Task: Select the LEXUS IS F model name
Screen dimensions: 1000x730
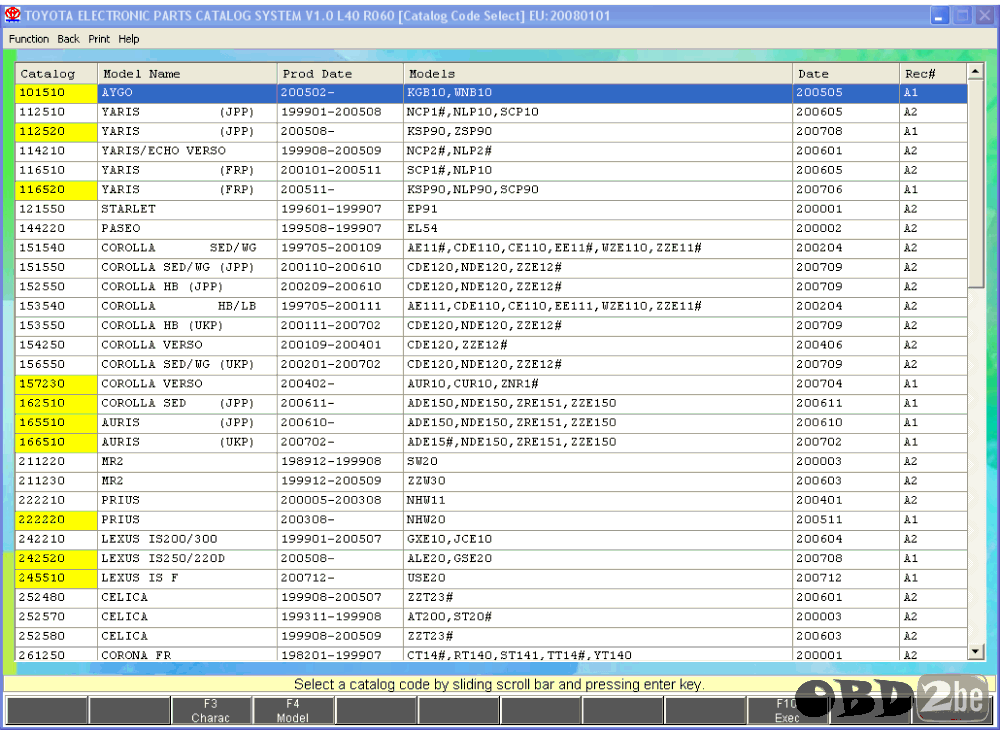Action: (188, 578)
